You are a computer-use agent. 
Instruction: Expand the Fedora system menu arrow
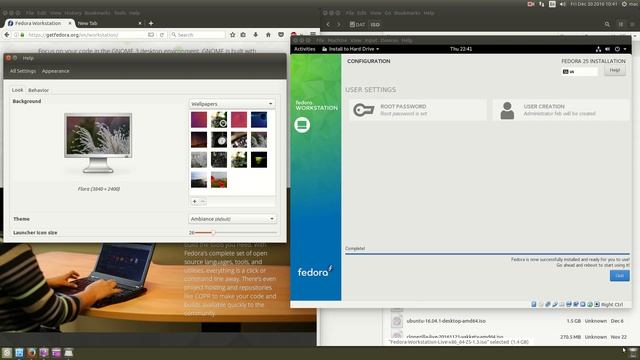[x=625, y=49]
